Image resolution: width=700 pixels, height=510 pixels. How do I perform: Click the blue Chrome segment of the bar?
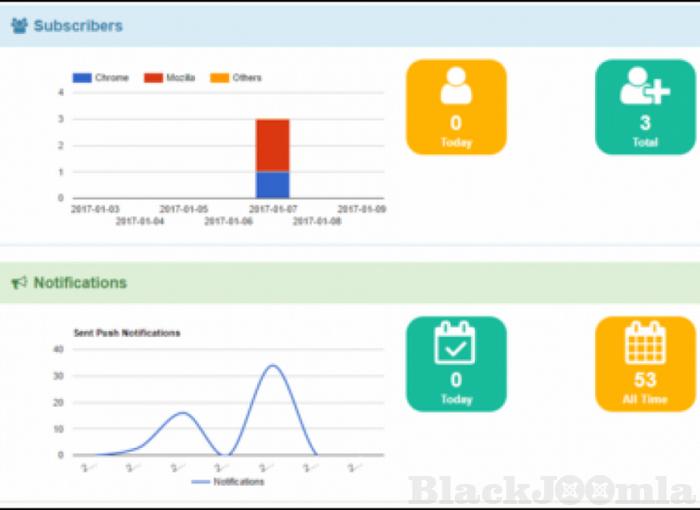point(272,185)
